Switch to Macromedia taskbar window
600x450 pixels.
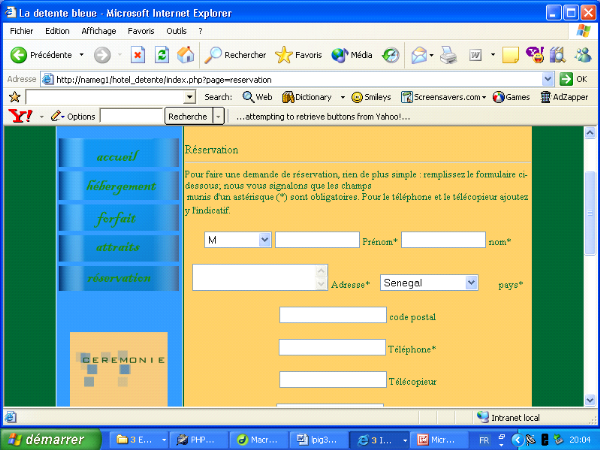coord(258,440)
